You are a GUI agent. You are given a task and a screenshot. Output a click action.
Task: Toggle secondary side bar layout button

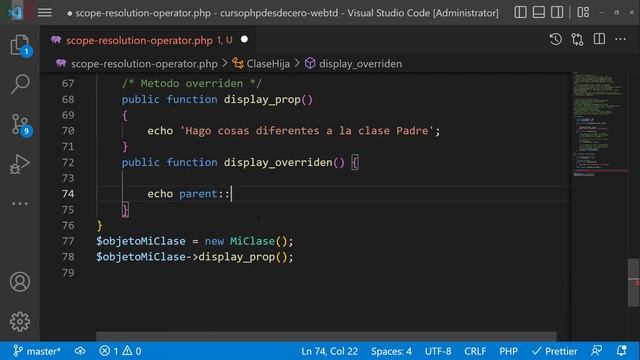(x=557, y=12)
